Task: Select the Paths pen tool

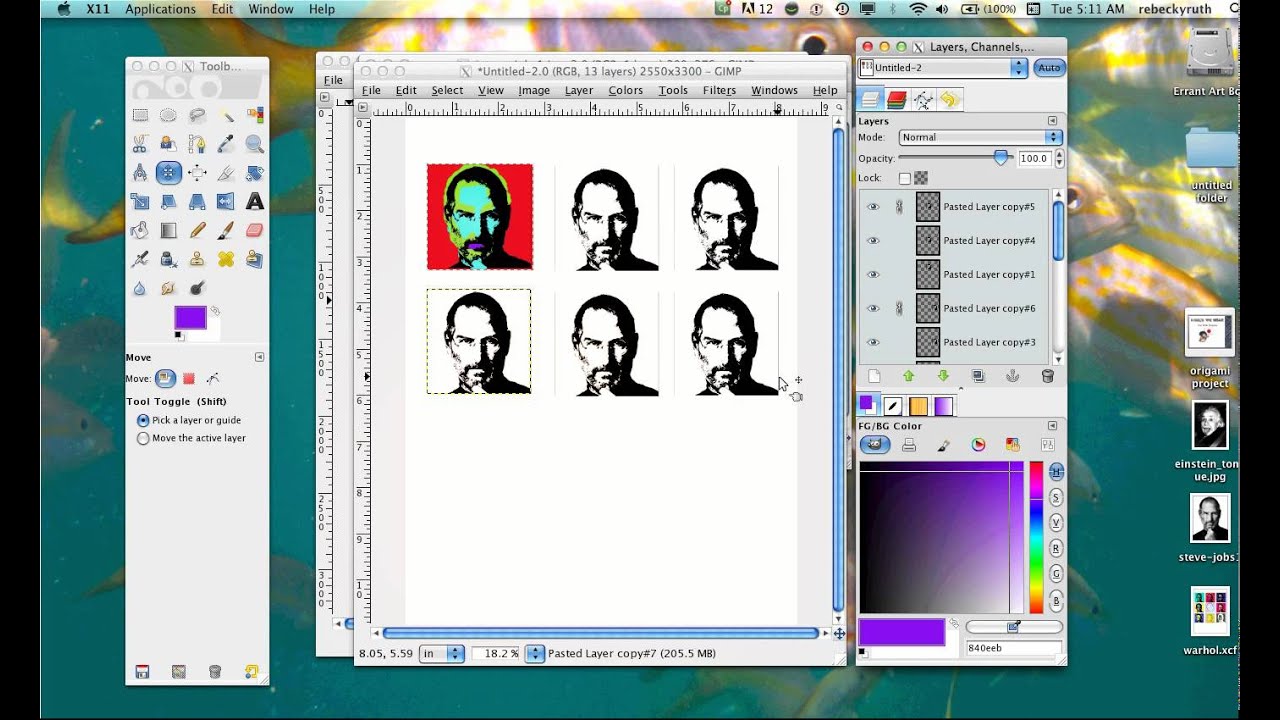Action: tap(197, 144)
